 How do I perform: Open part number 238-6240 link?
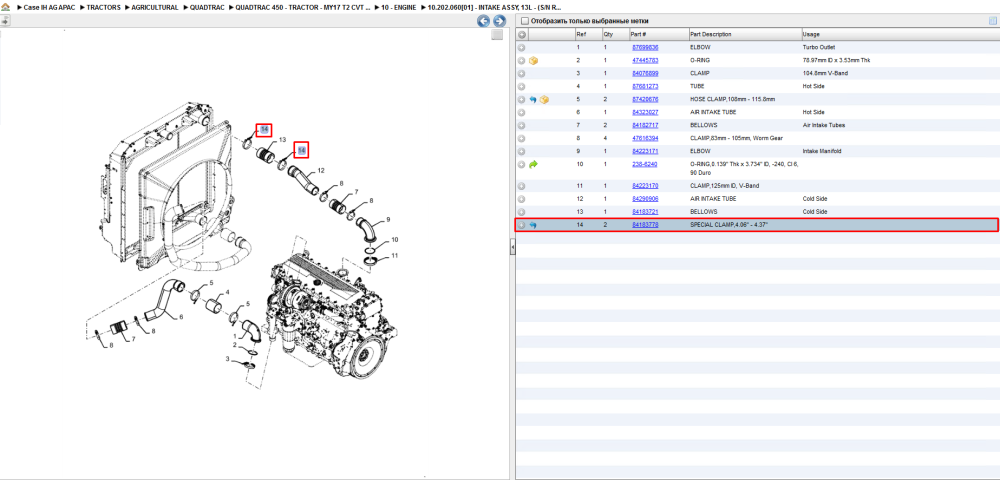pyautogui.click(x=644, y=164)
